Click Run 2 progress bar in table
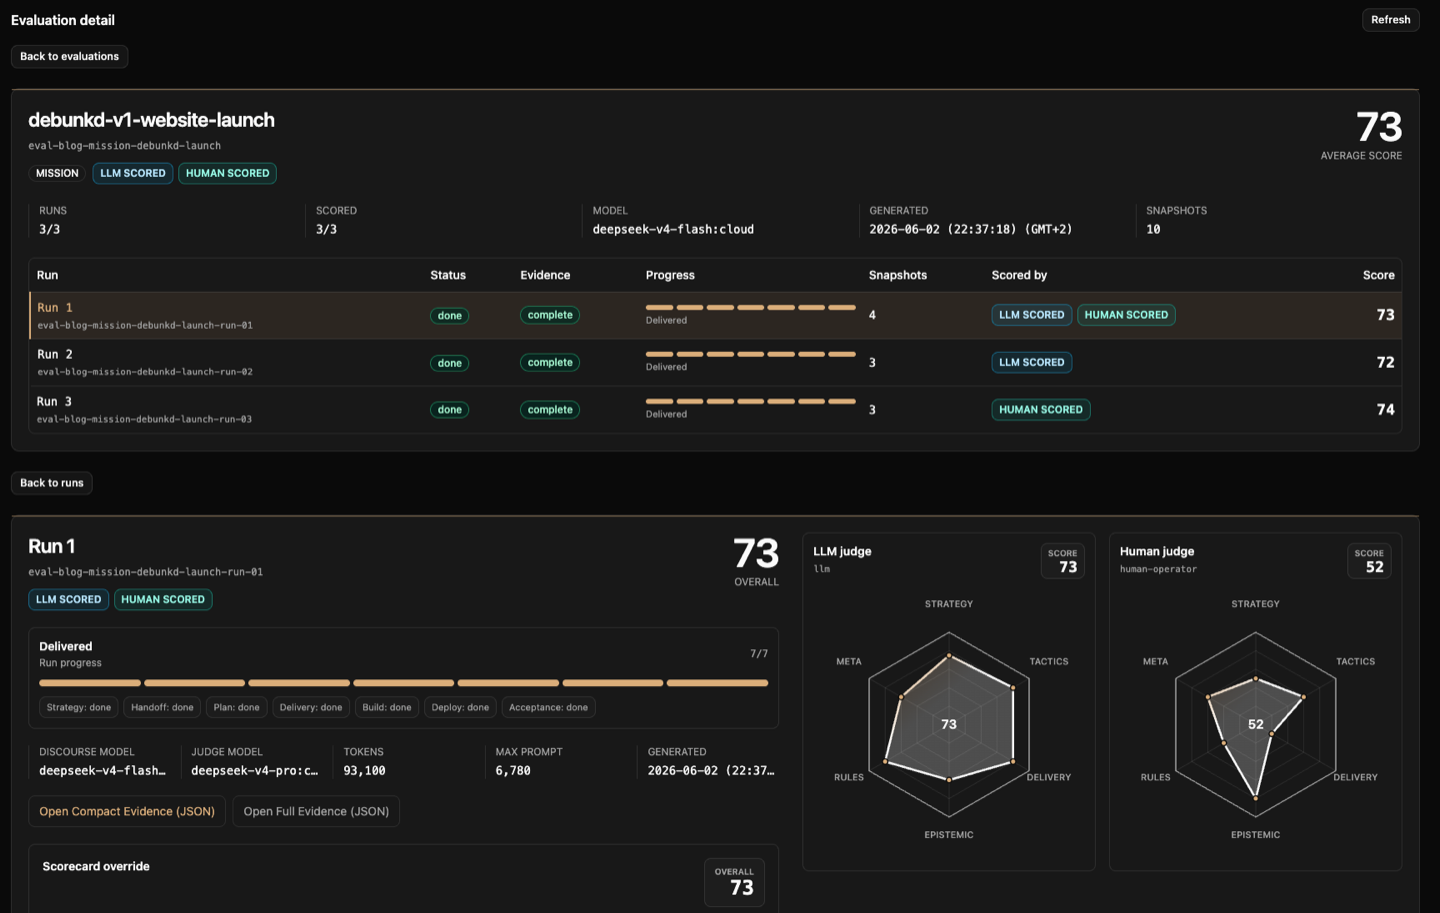 coord(751,354)
